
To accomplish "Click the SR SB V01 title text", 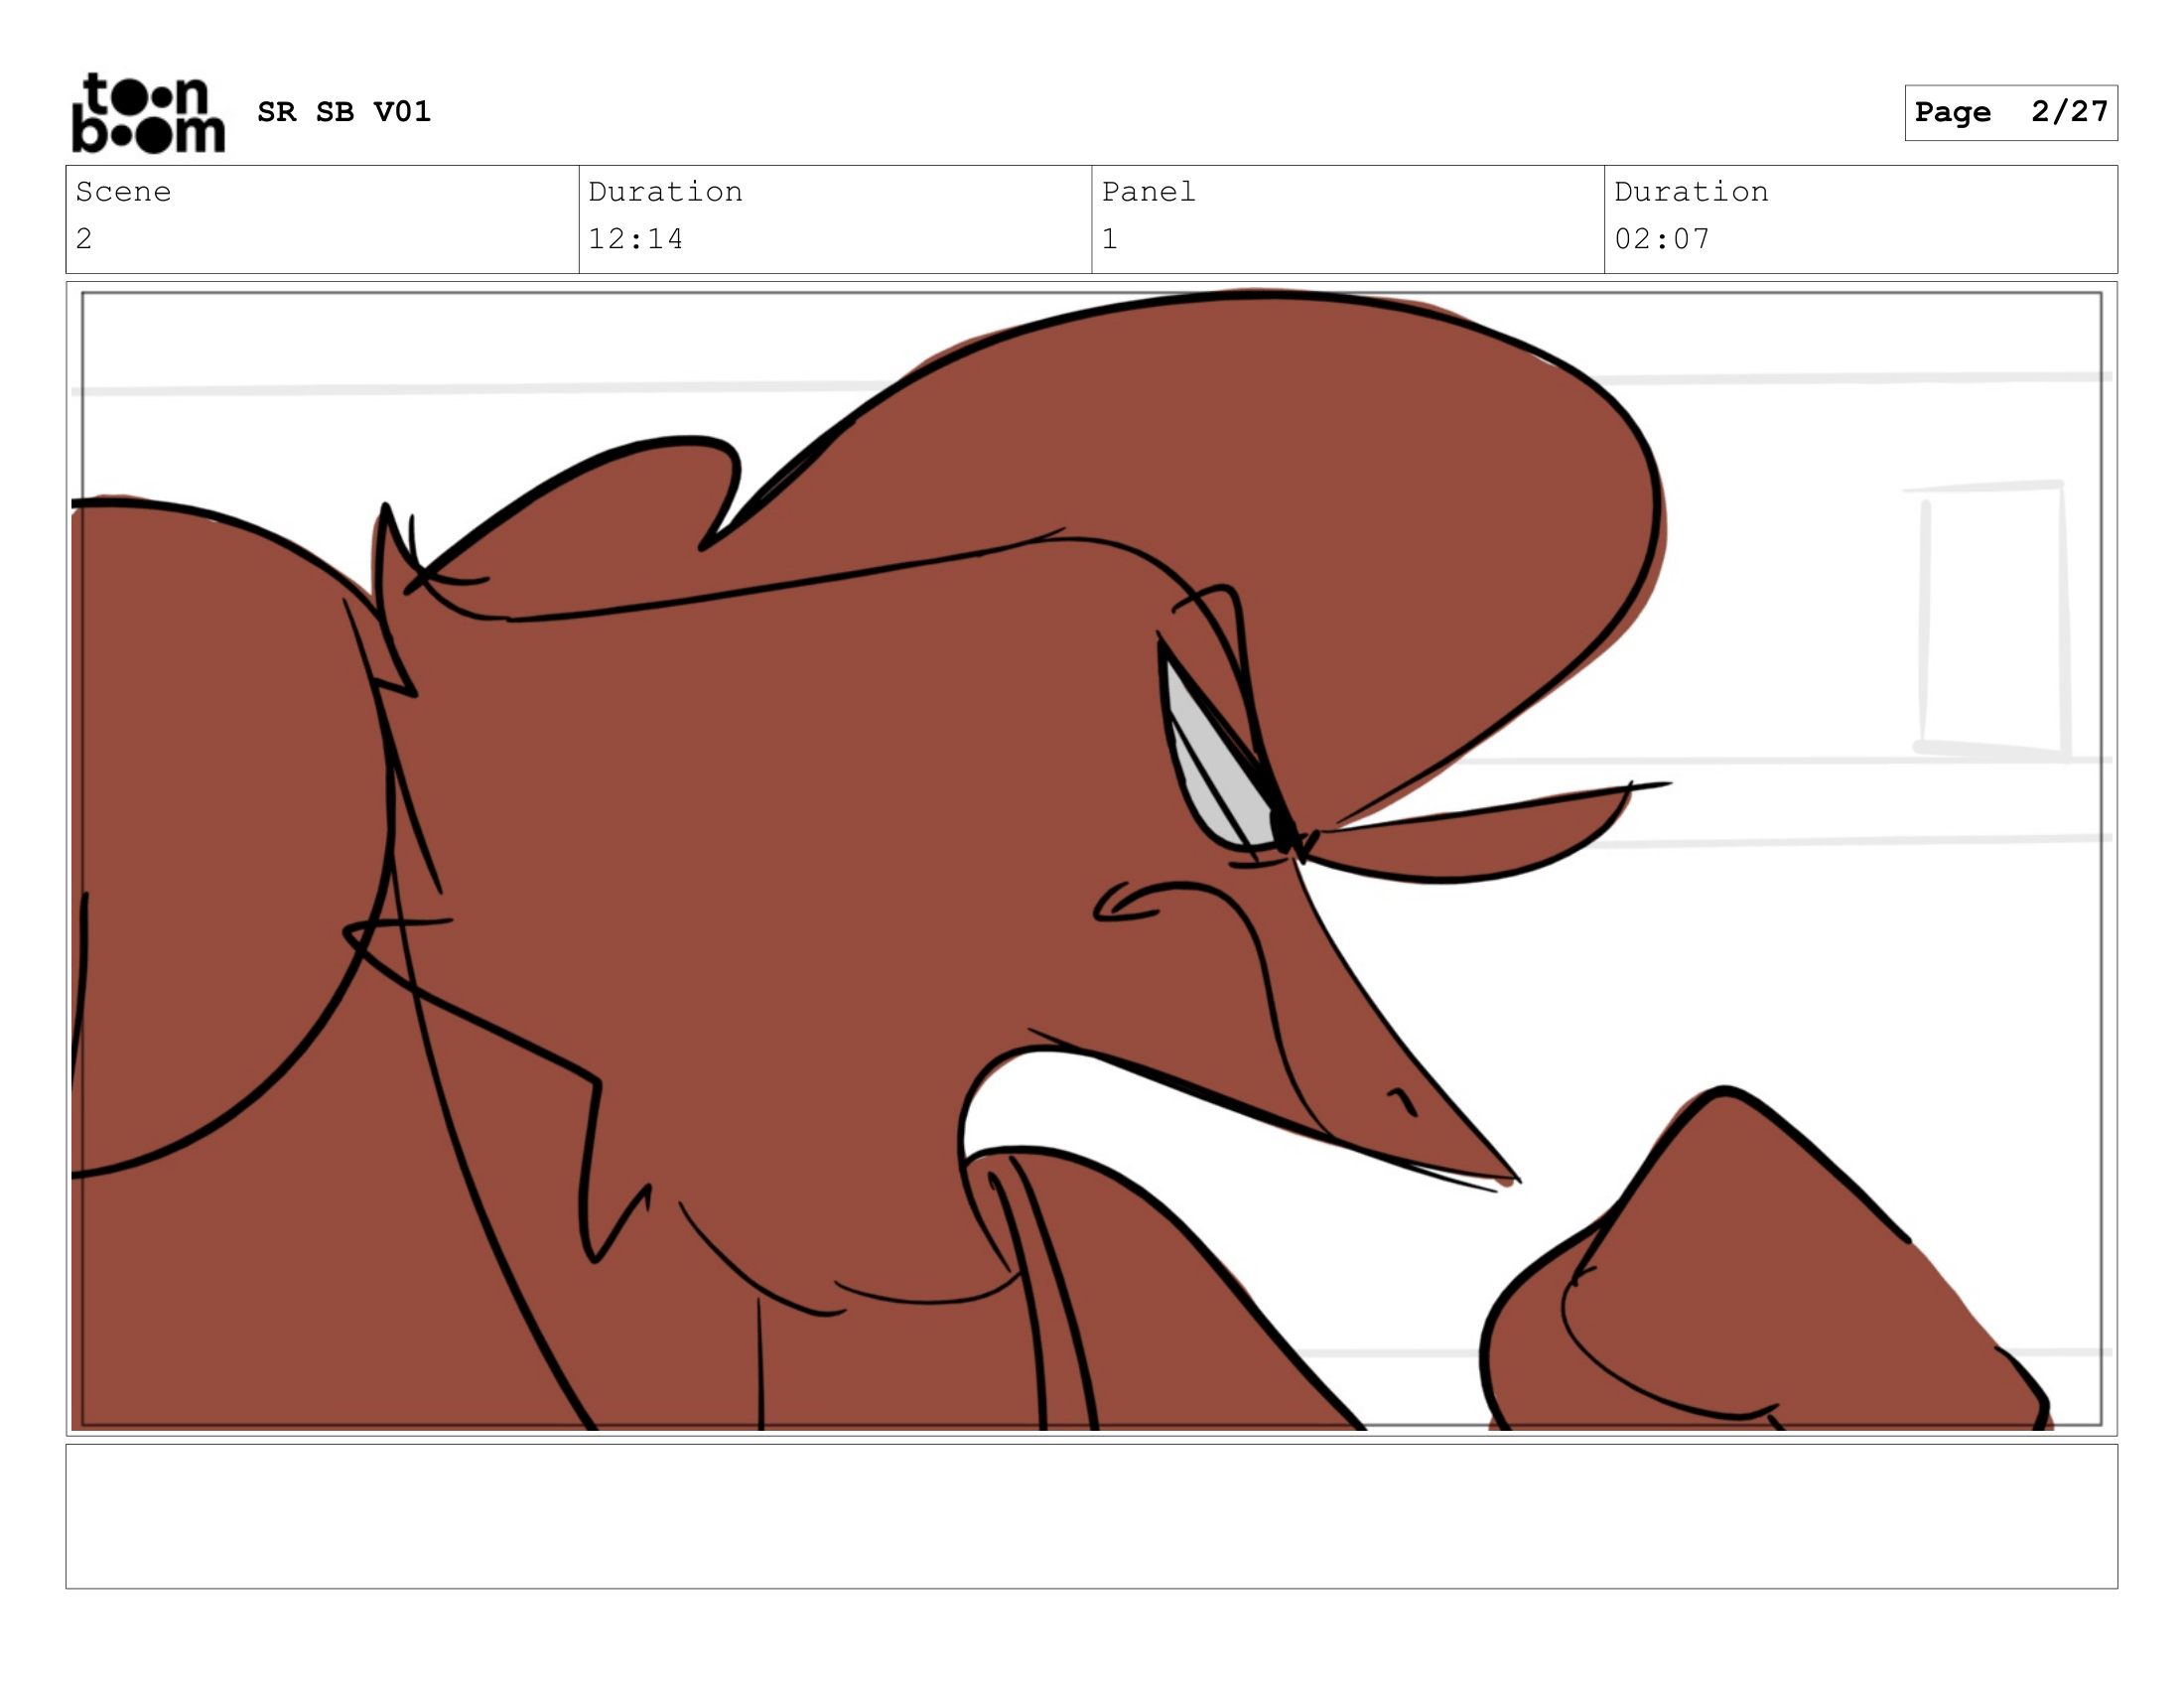I will (343, 112).
